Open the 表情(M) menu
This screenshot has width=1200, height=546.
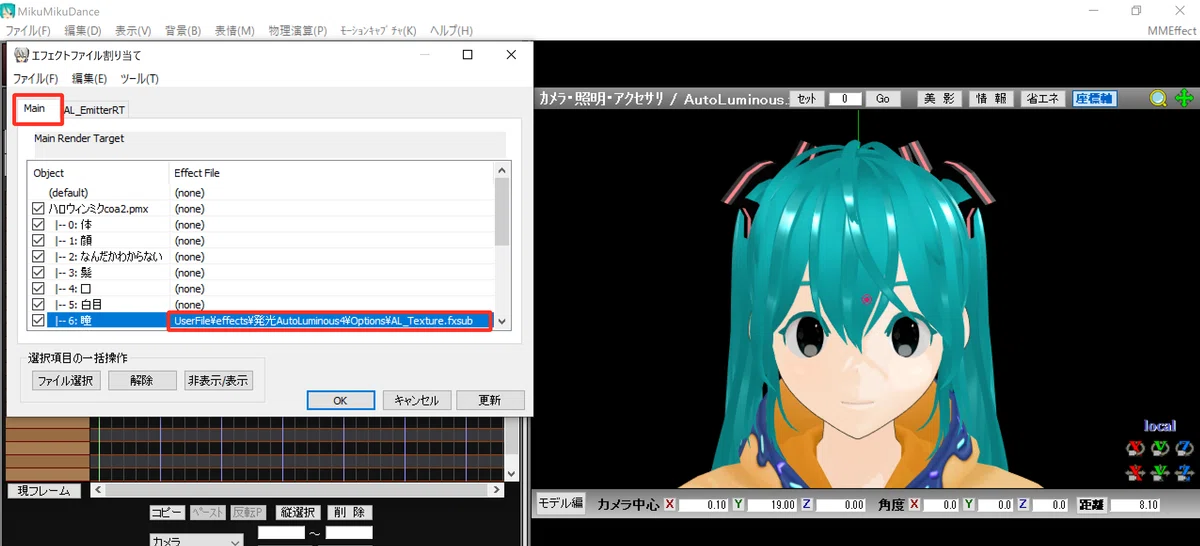click(235, 31)
